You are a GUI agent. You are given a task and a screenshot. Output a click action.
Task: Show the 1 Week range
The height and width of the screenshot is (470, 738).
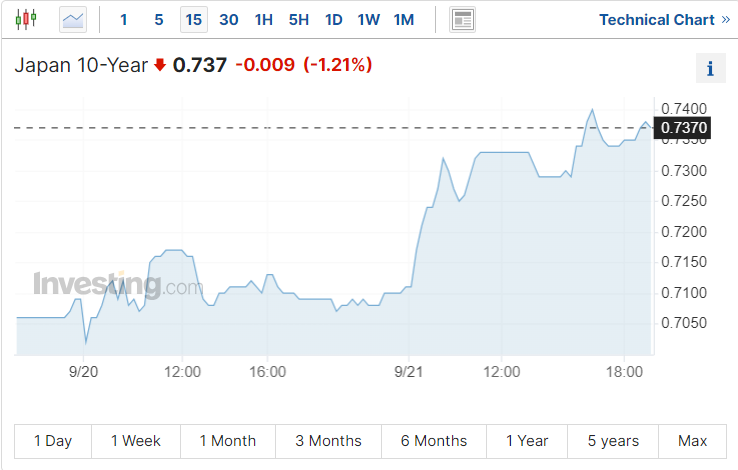(x=136, y=441)
